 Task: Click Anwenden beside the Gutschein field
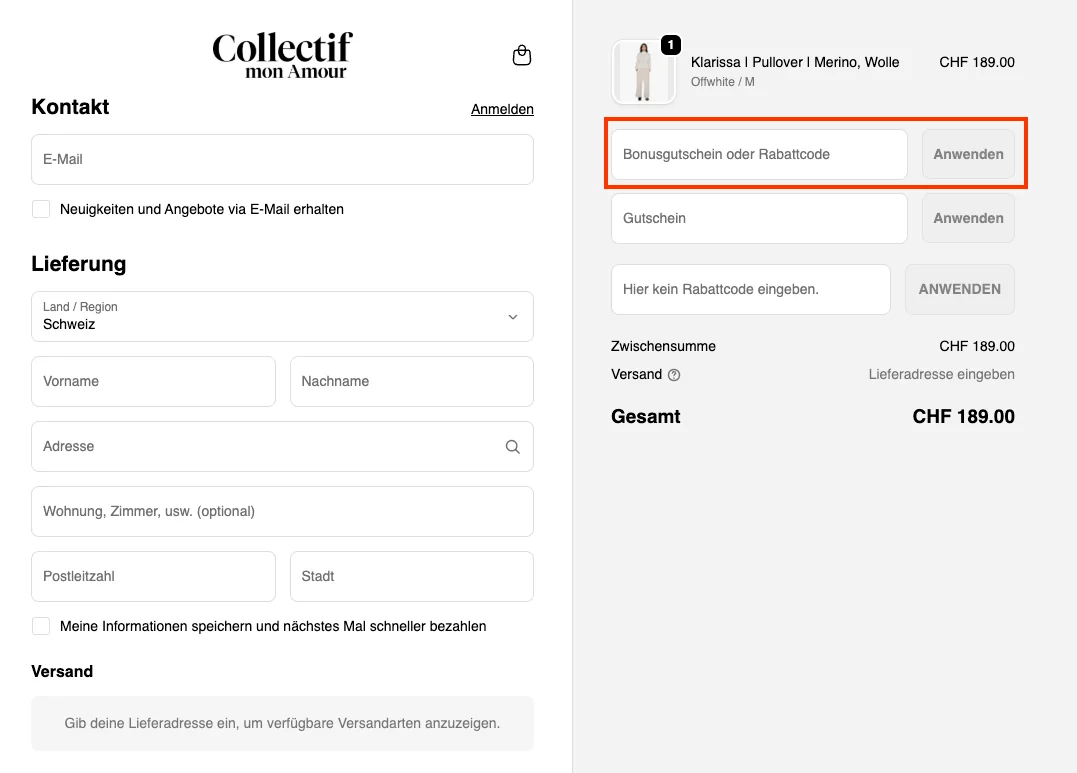pos(967,218)
